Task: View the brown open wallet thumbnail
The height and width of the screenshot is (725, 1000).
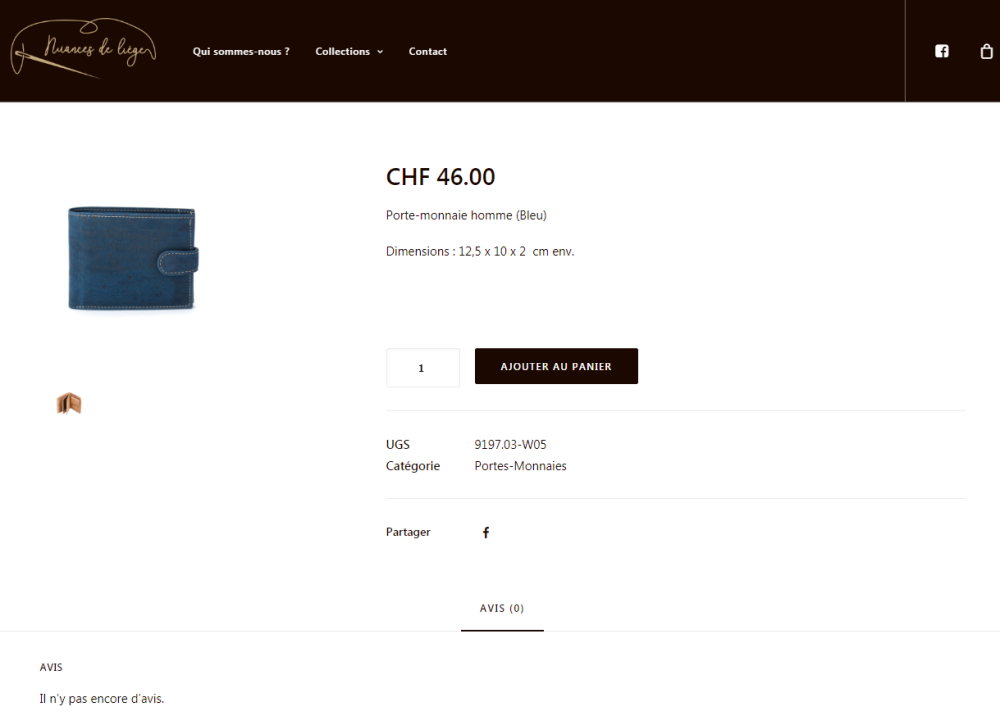Action: point(69,403)
